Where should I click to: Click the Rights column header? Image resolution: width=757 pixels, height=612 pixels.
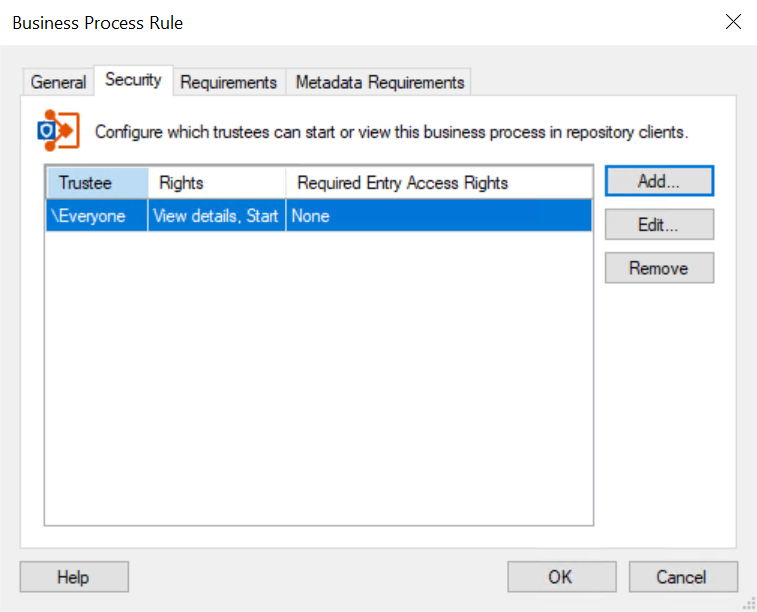[216, 183]
